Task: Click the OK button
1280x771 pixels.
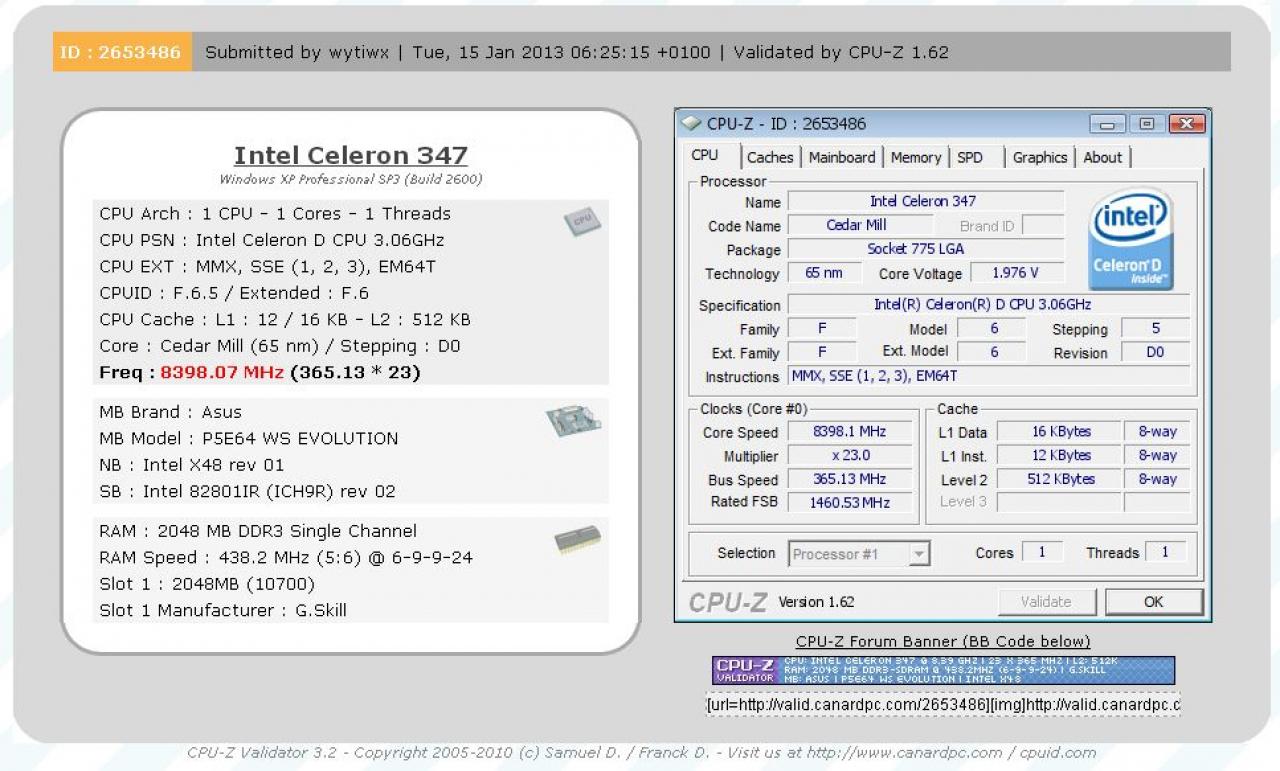Action: point(1154,602)
